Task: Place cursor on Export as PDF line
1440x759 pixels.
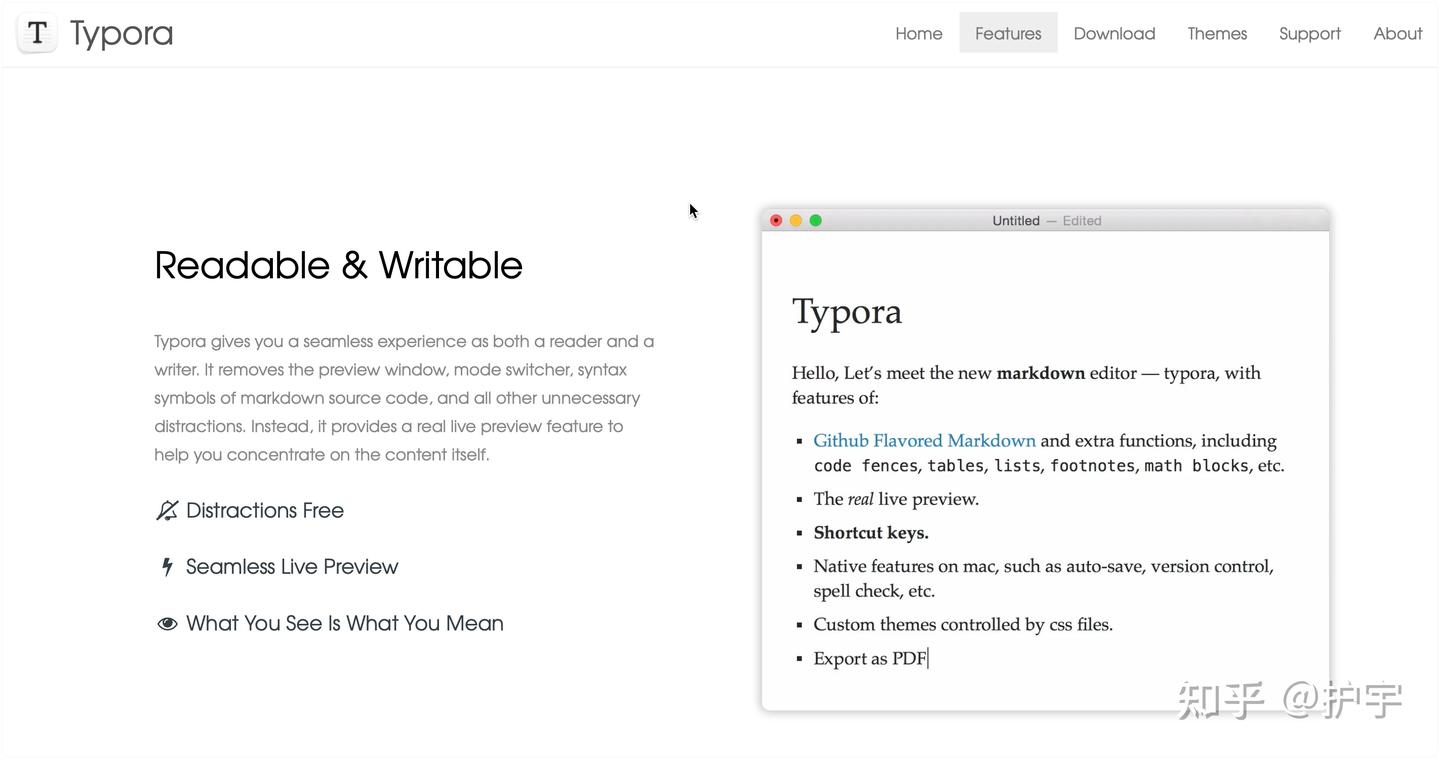Action: 870,658
